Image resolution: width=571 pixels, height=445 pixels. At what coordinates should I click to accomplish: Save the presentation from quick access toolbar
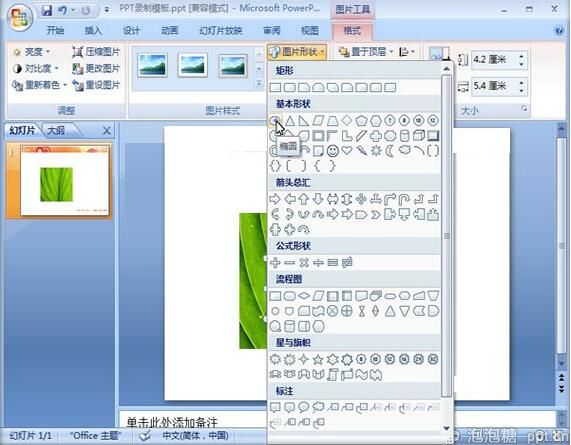coord(46,11)
